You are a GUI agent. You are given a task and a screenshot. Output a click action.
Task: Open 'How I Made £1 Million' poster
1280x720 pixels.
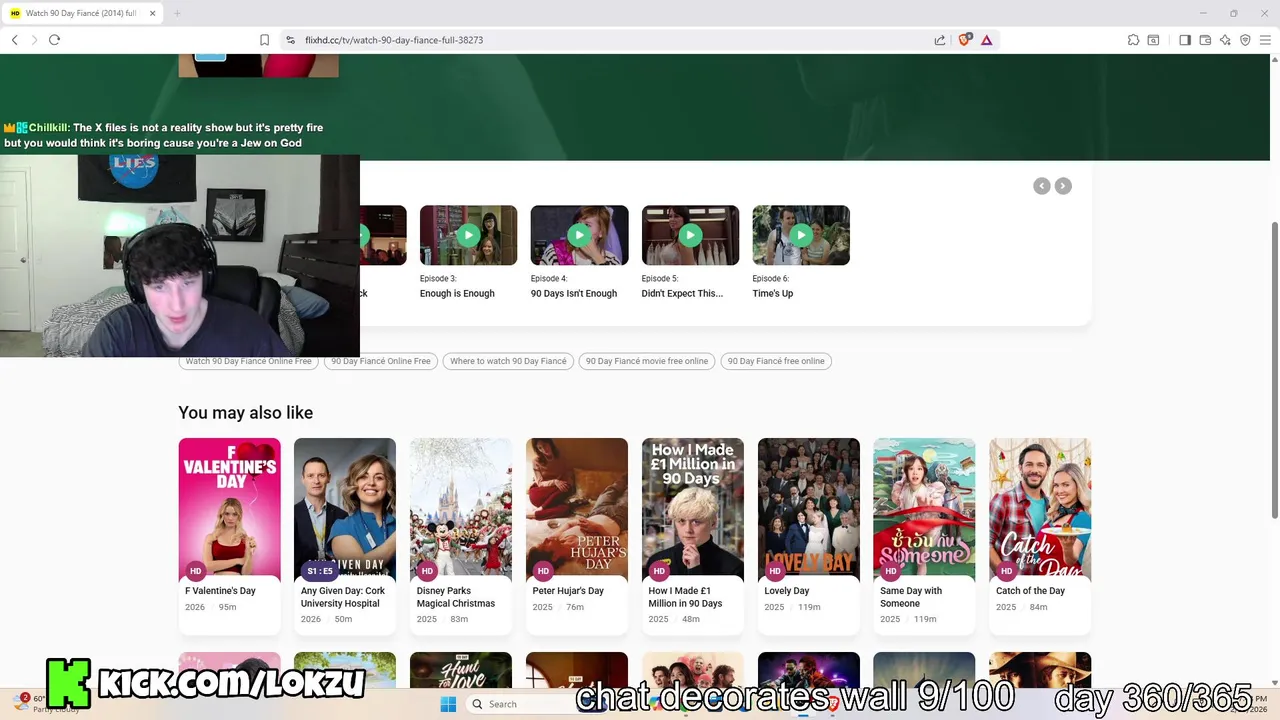(x=693, y=508)
